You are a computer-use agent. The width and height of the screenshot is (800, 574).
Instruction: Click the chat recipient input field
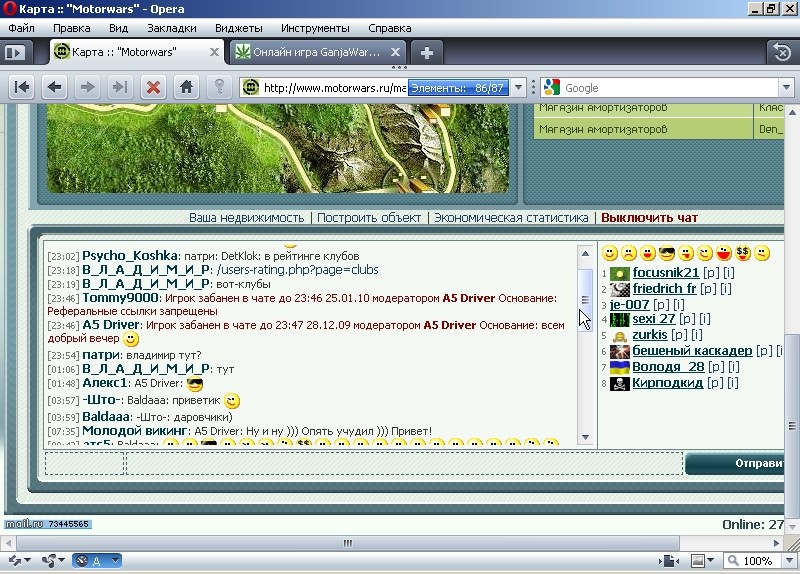[x=85, y=463]
